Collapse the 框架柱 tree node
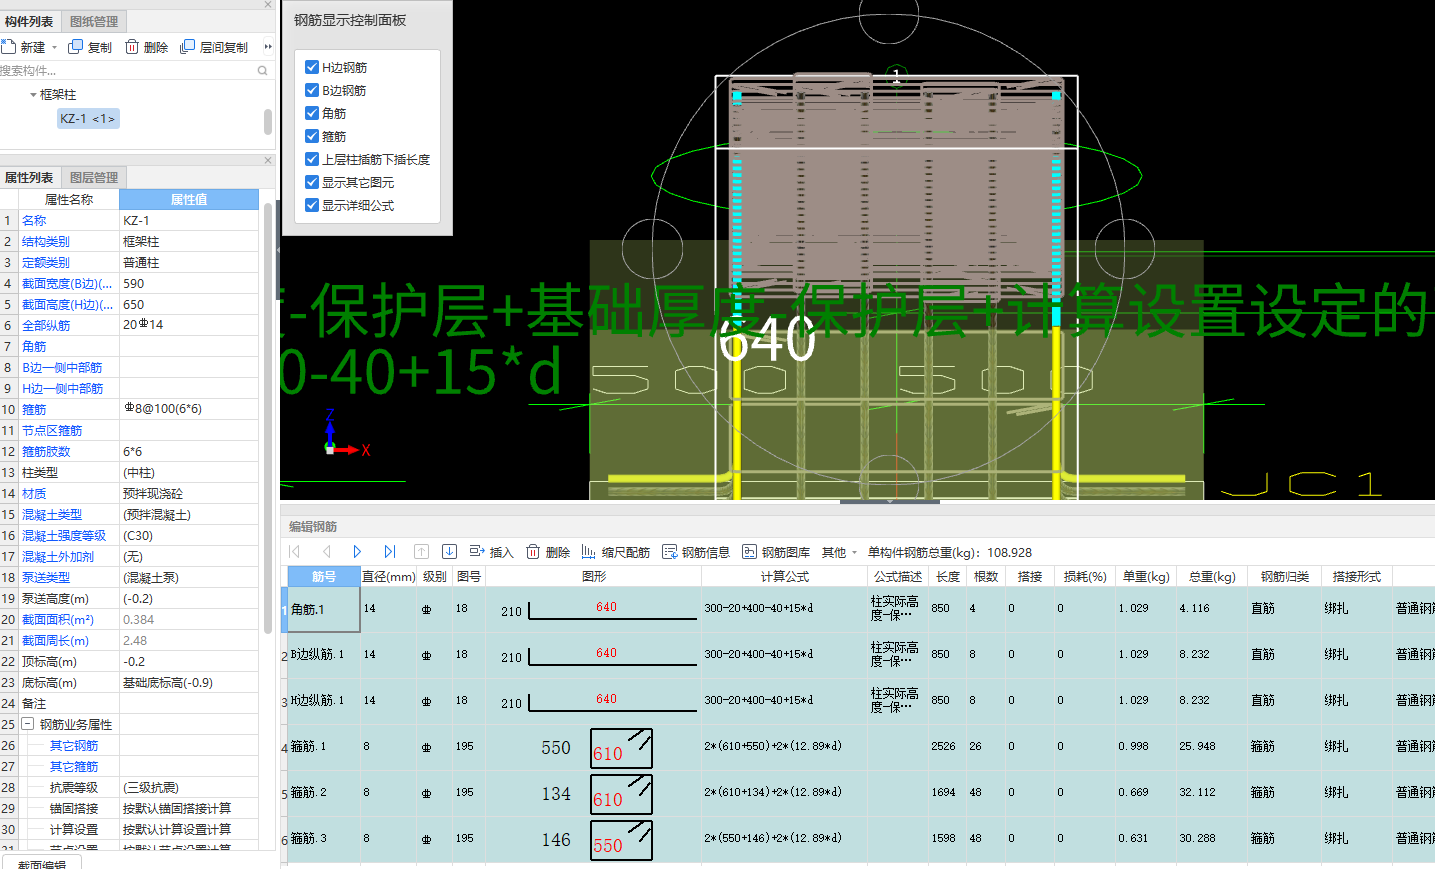 tap(33, 95)
